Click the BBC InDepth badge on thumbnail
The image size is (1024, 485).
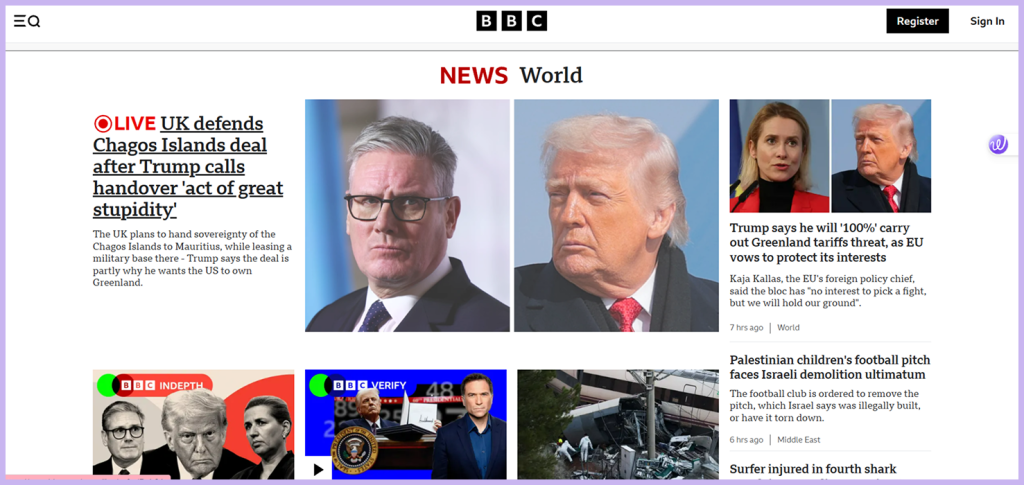(160, 385)
